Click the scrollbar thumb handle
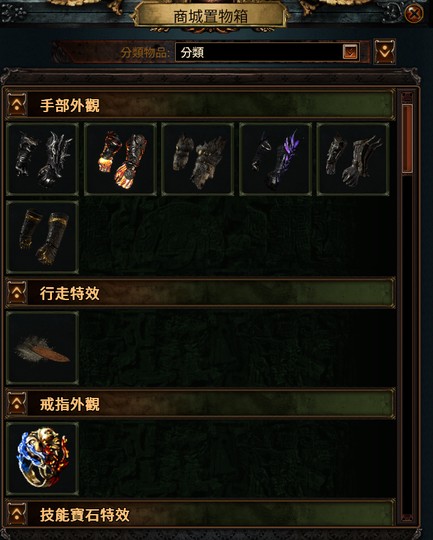Viewport: 433px width, 540px height. click(x=407, y=138)
